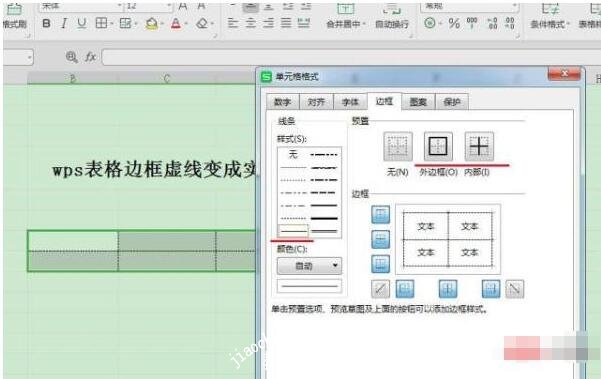Toggle the left border button
The image size is (601, 379).
(x=405, y=289)
